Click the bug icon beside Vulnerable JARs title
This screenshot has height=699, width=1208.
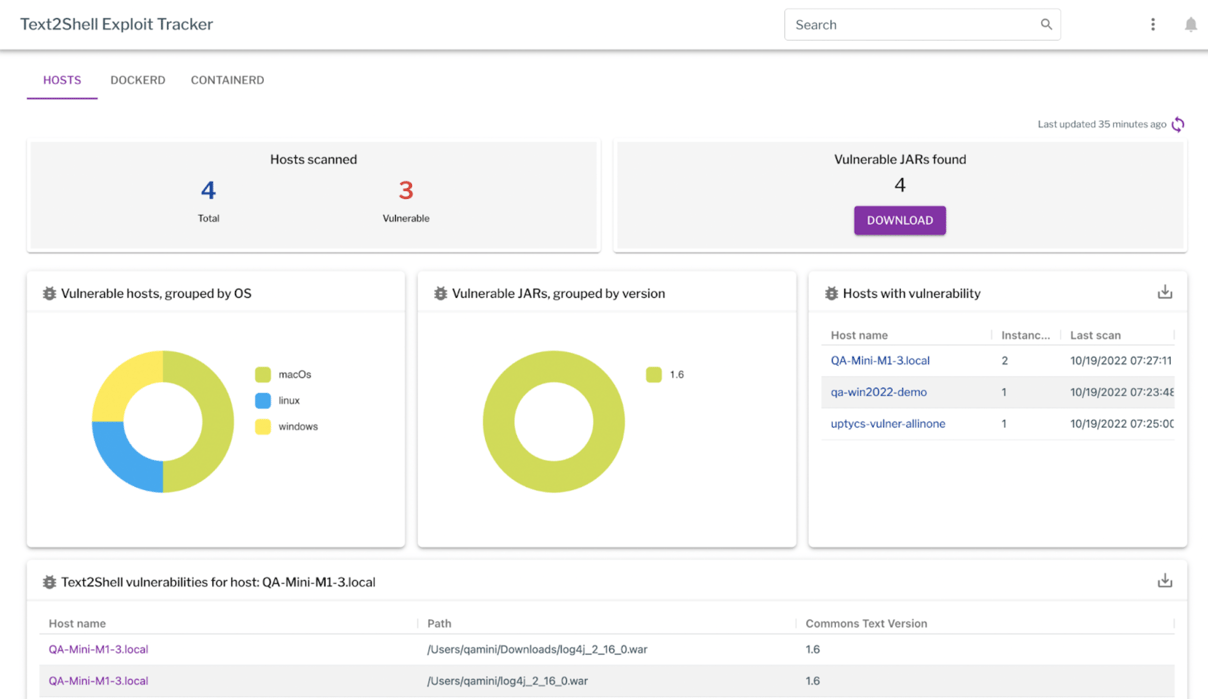click(440, 294)
